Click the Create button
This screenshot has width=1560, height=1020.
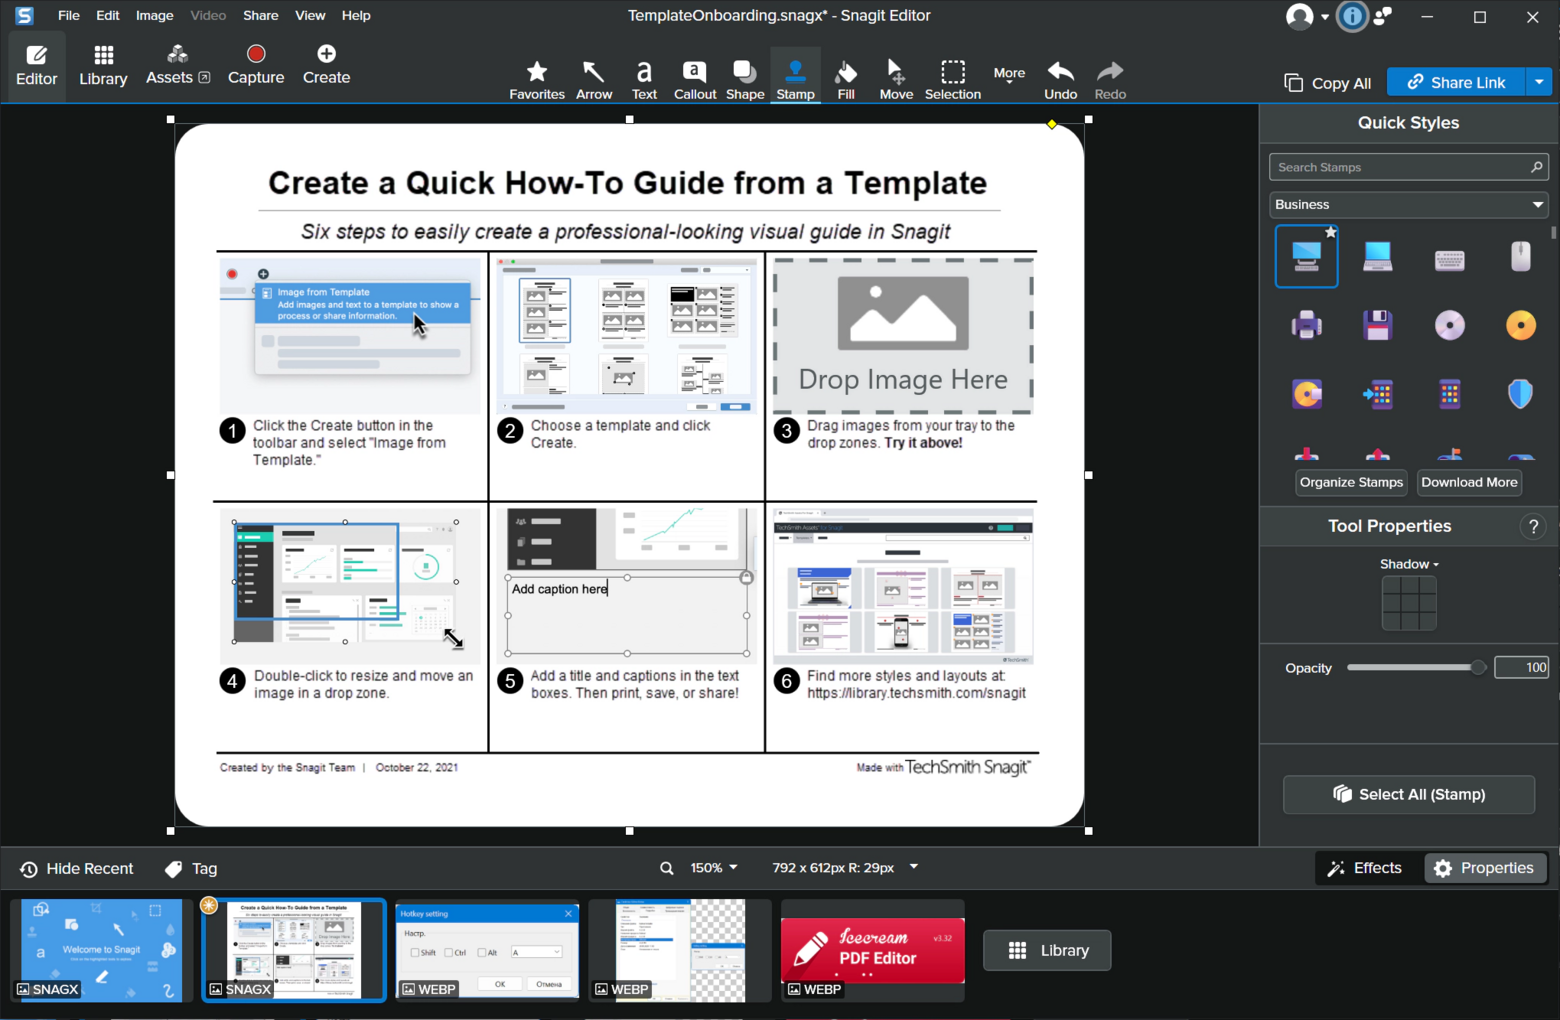pyautogui.click(x=326, y=66)
